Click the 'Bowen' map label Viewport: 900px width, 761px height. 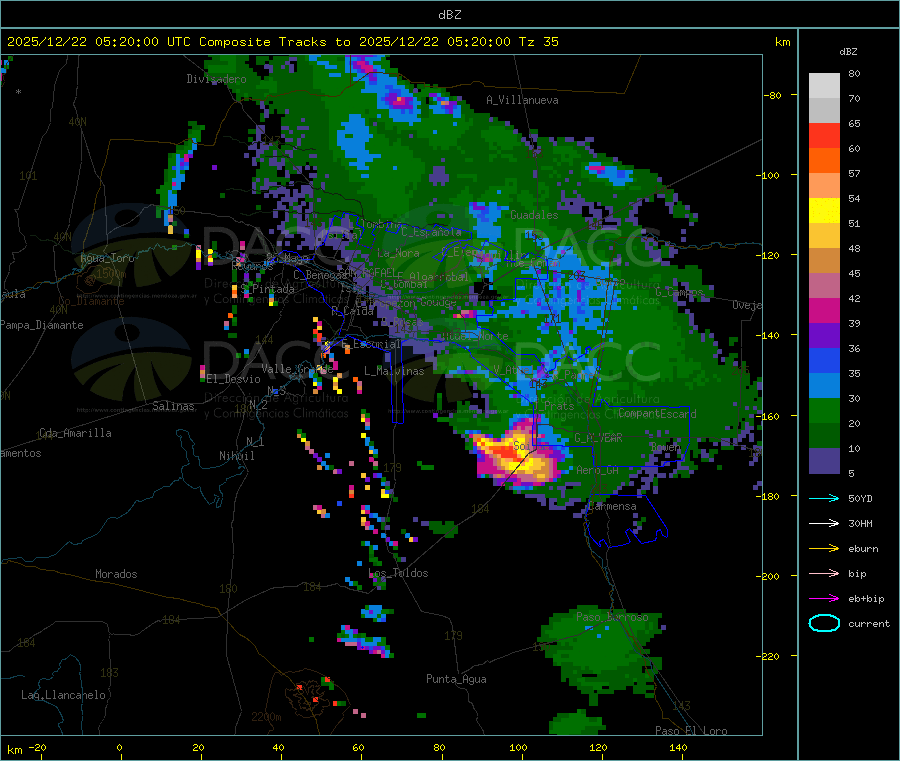click(665, 446)
